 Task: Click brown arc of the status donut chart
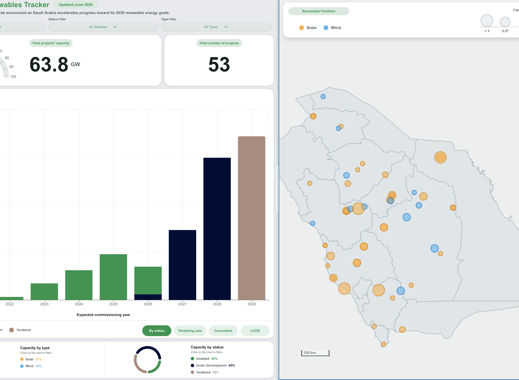coord(137,365)
